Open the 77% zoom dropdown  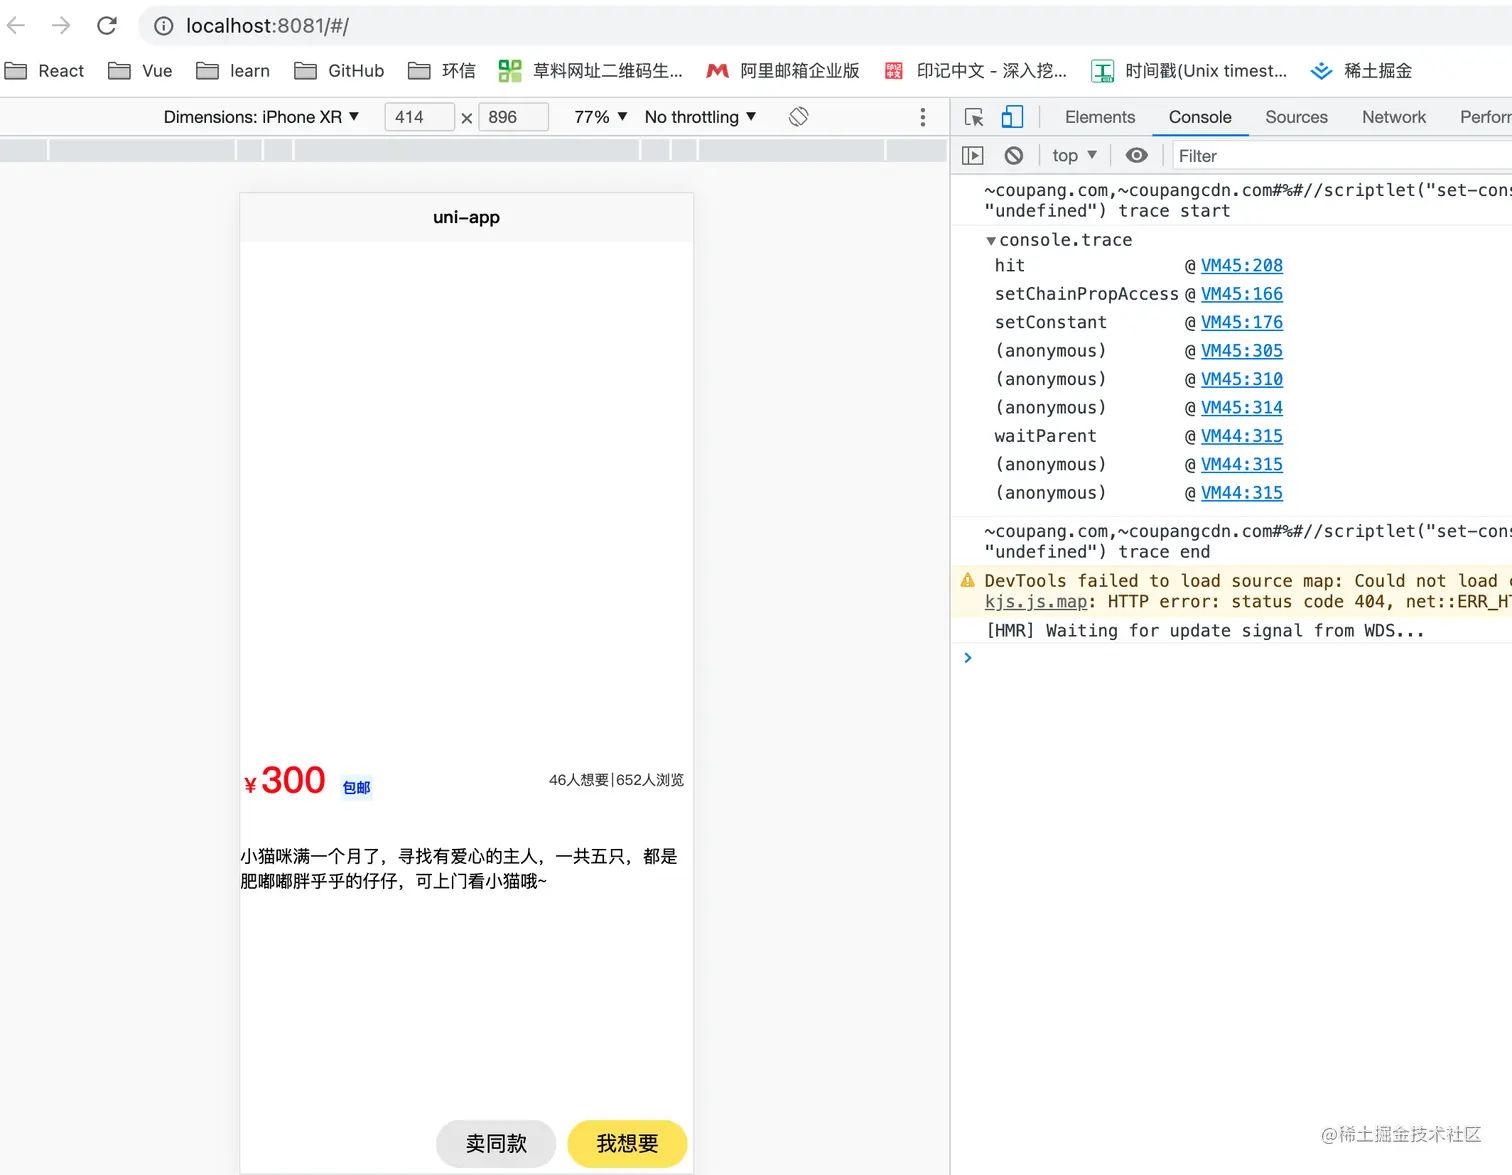pos(601,117)
